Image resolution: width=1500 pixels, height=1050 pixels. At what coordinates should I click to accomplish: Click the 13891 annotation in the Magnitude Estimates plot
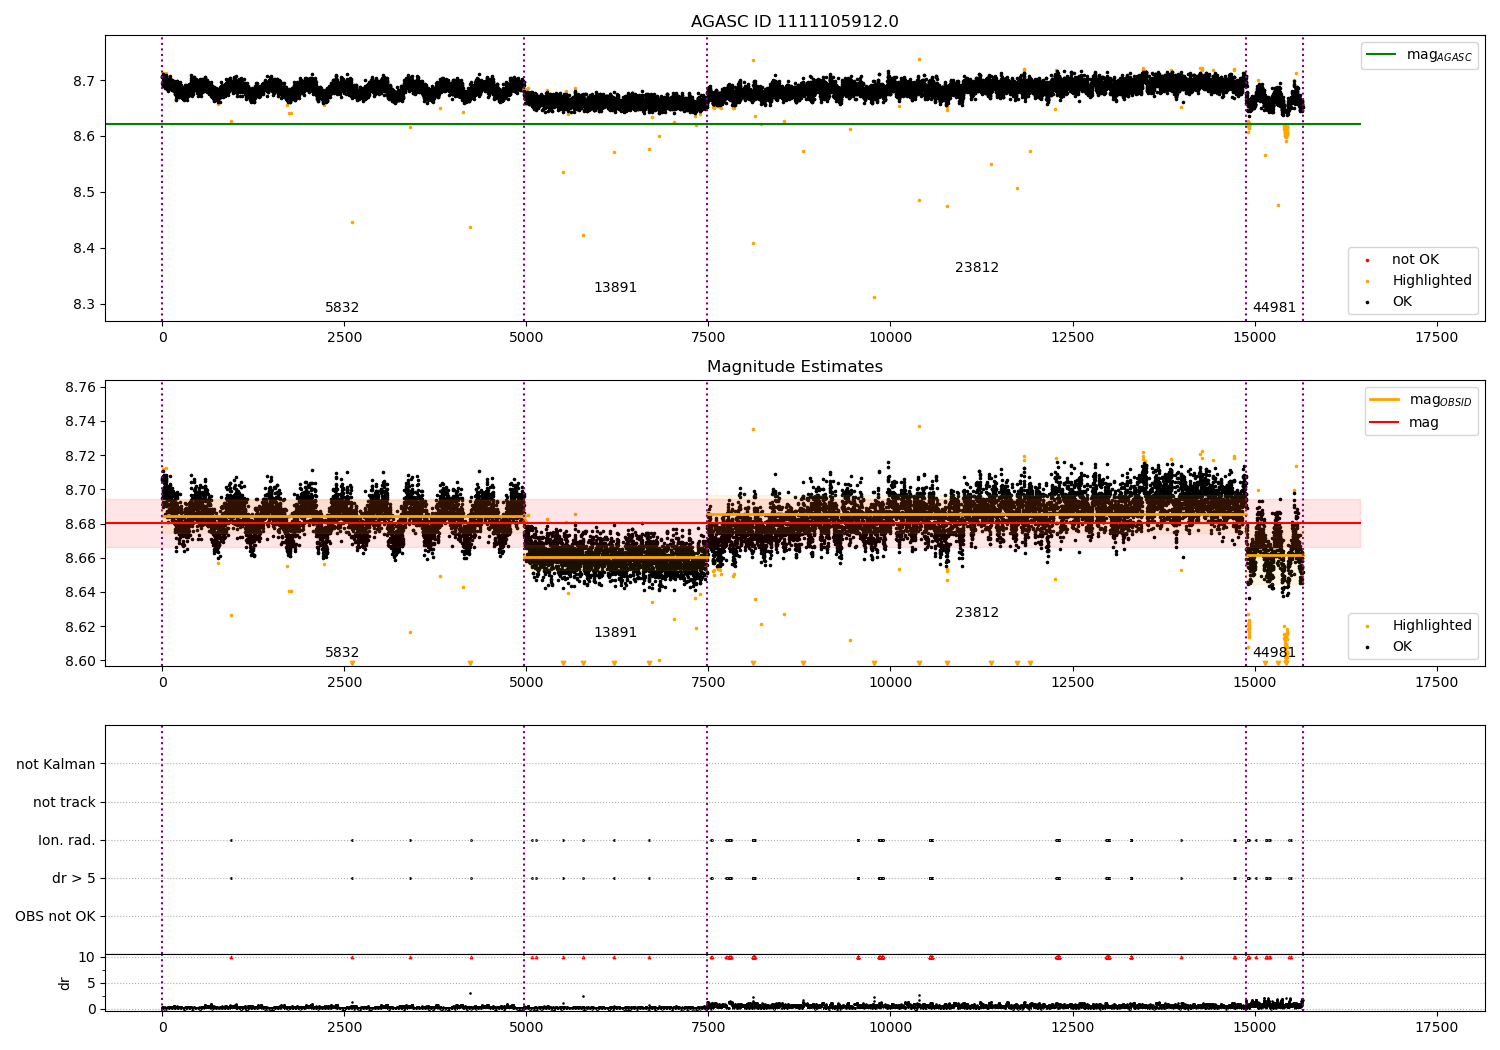pyautogui.click(x=615, y=633)
